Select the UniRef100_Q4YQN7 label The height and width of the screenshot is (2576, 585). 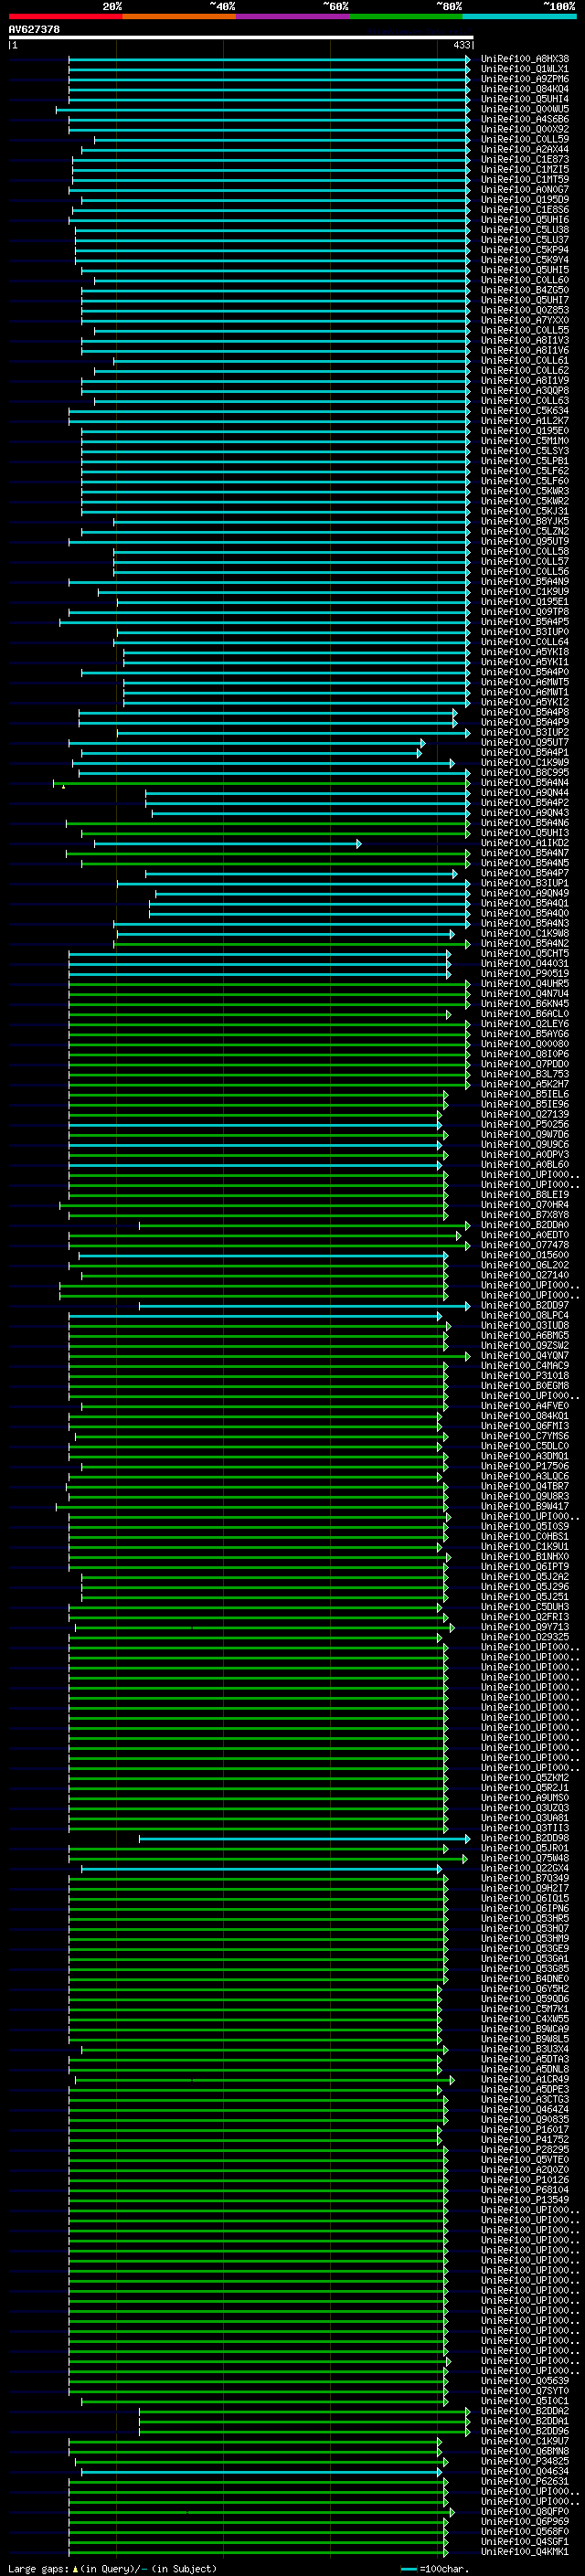[x=524, y=1356]
